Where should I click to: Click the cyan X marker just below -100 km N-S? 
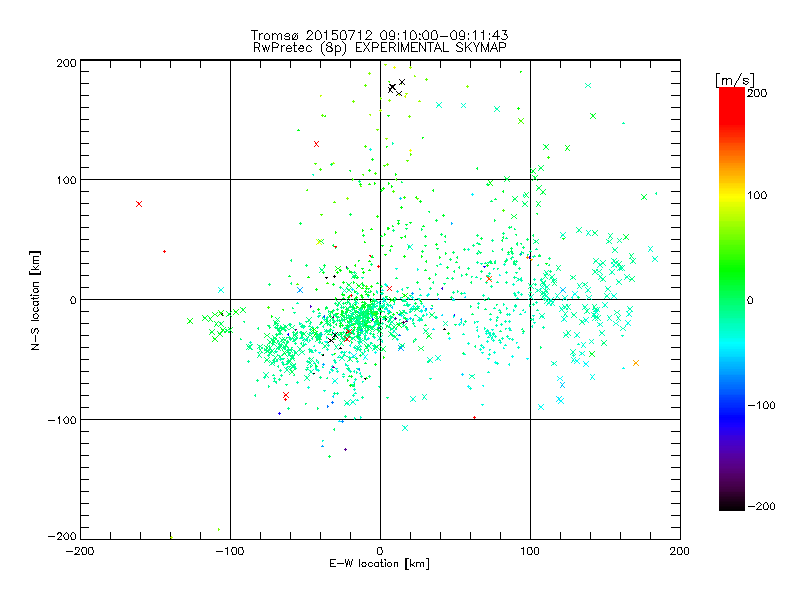[405, 428]
